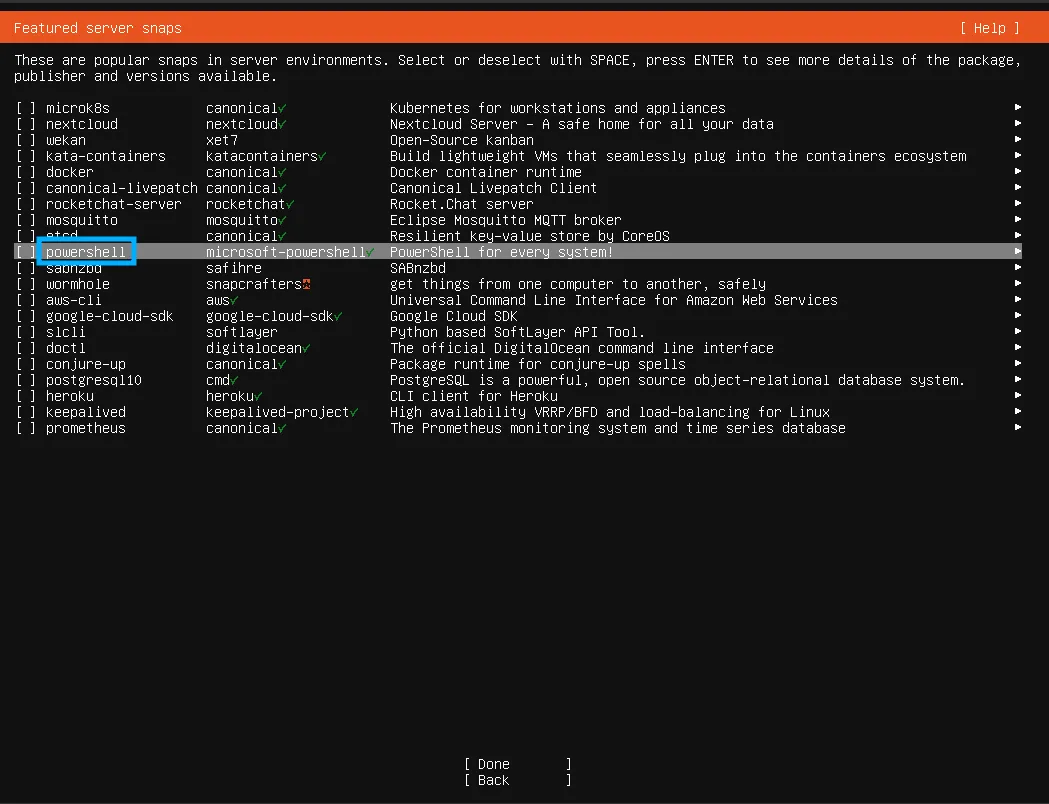Click the wormhole snap name

(78, 284)
